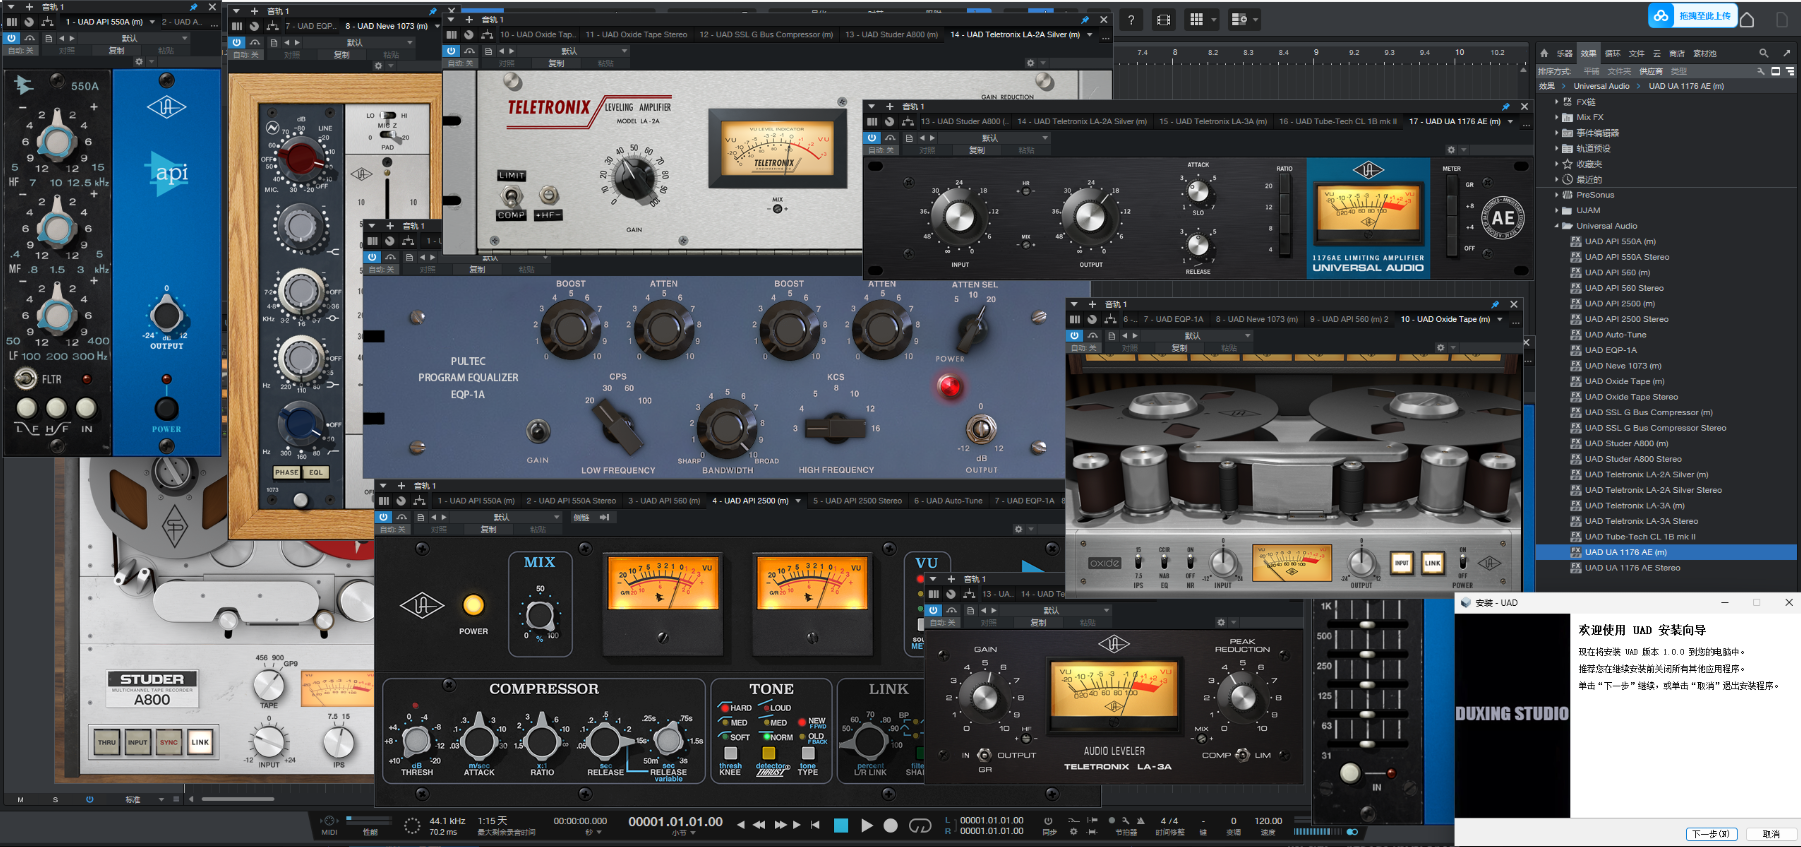The image size is (1801, 847).
Task: Select UAD Neve 1073 (m) in browser list
Action: [x=1622, y=366]
